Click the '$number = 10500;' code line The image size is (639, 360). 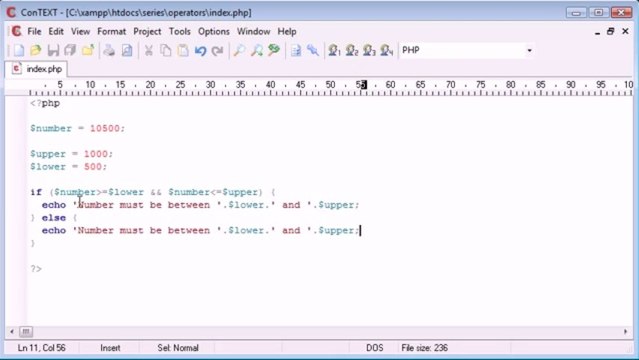coord(77,128)
